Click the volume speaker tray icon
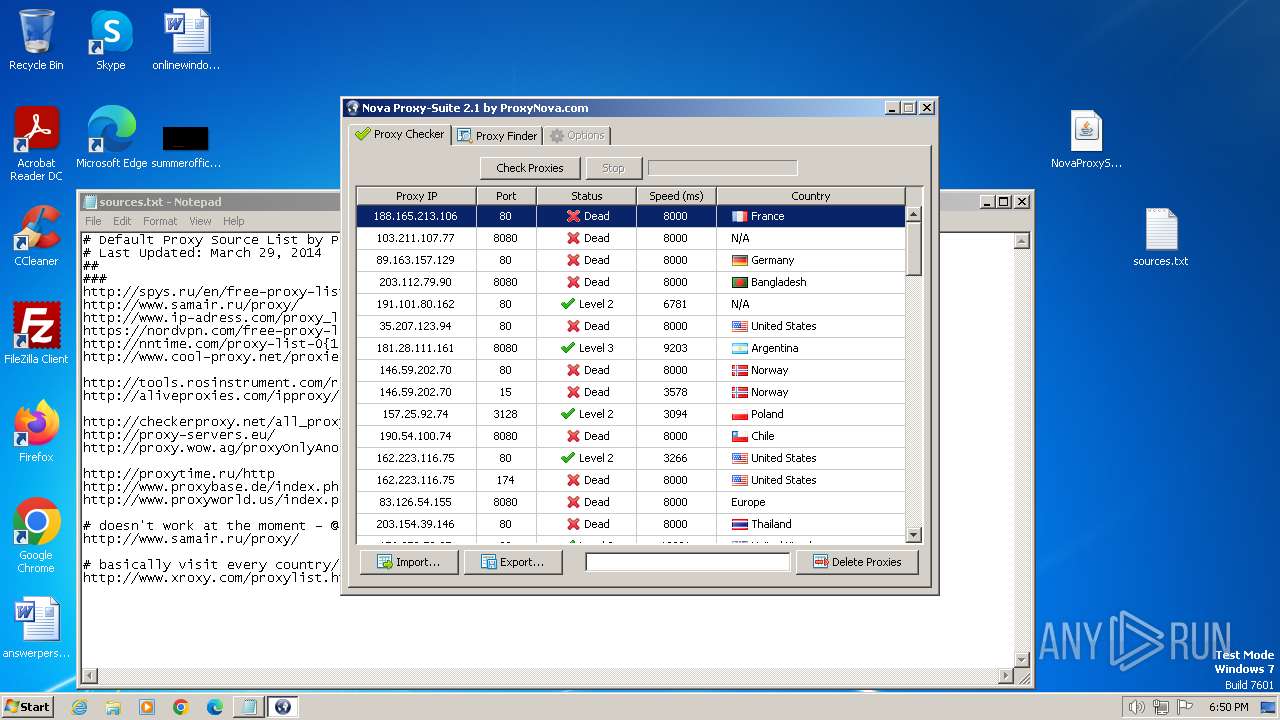 [x=1136, y=707]
